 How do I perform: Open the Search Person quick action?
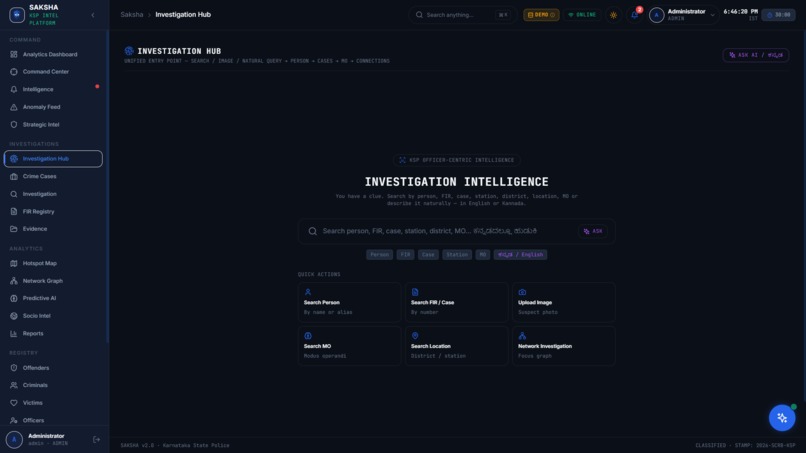pos(350,302)
